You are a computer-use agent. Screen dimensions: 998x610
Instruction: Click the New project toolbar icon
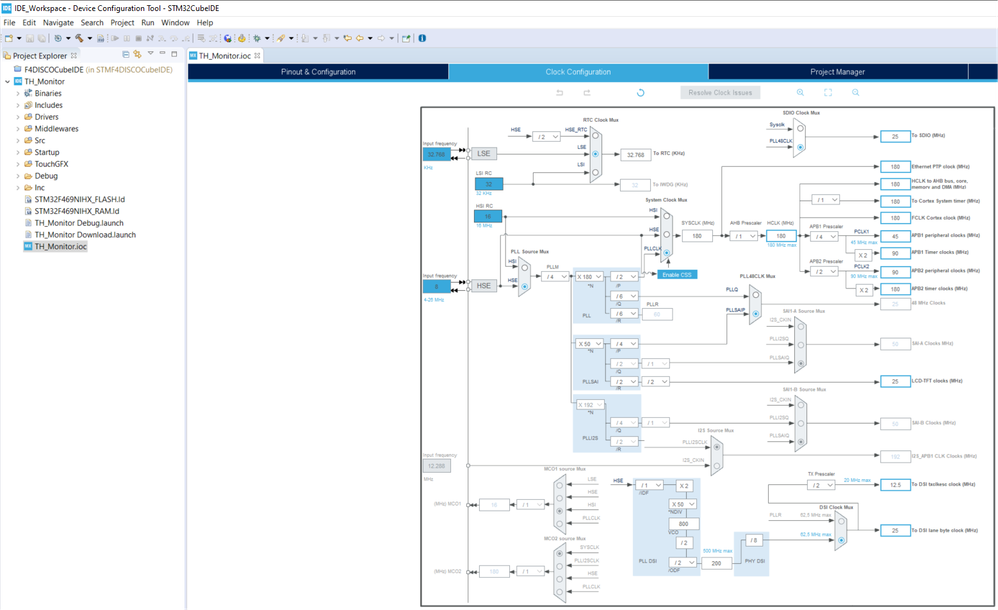tap(9, 38)
